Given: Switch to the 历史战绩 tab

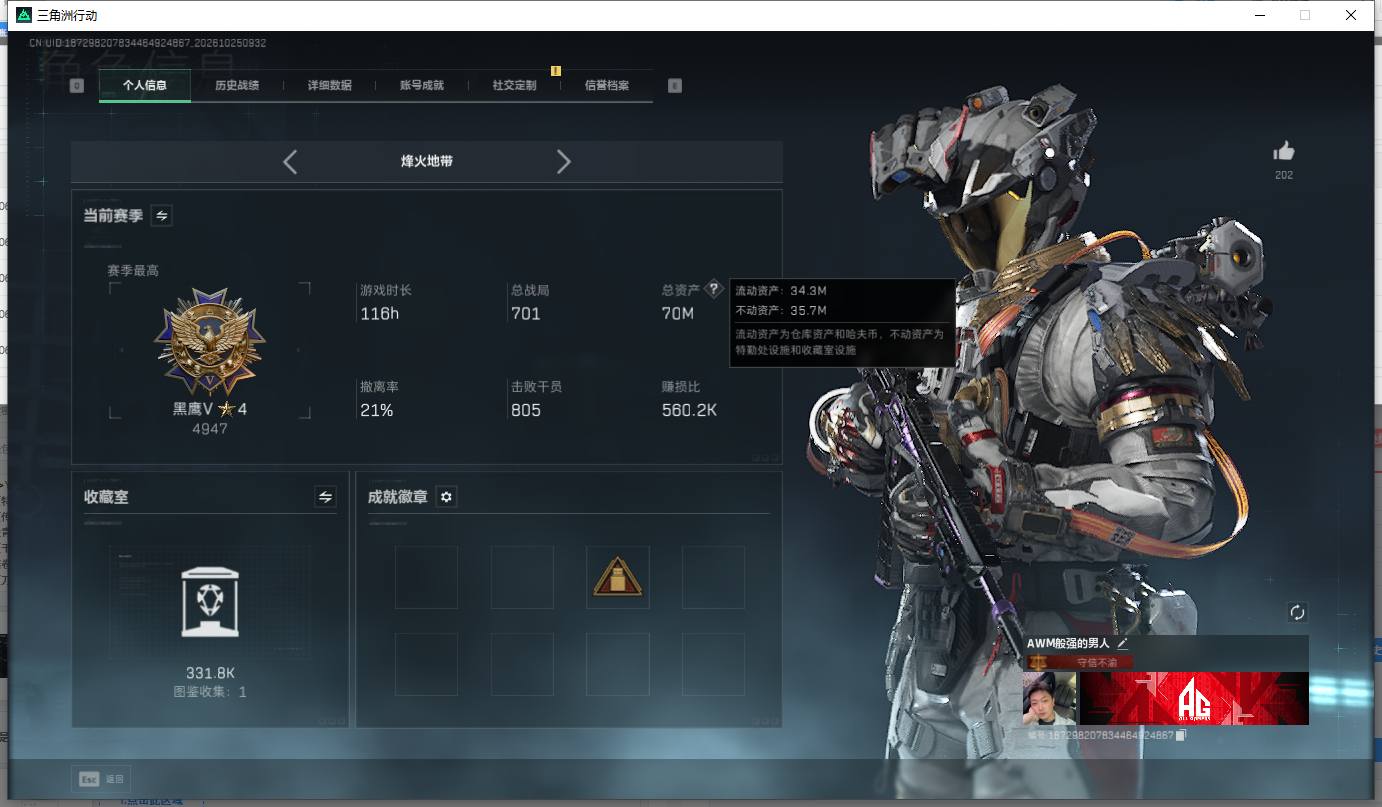Looking at the screenshot, I should pyautogui.click(x=237, y=86).
